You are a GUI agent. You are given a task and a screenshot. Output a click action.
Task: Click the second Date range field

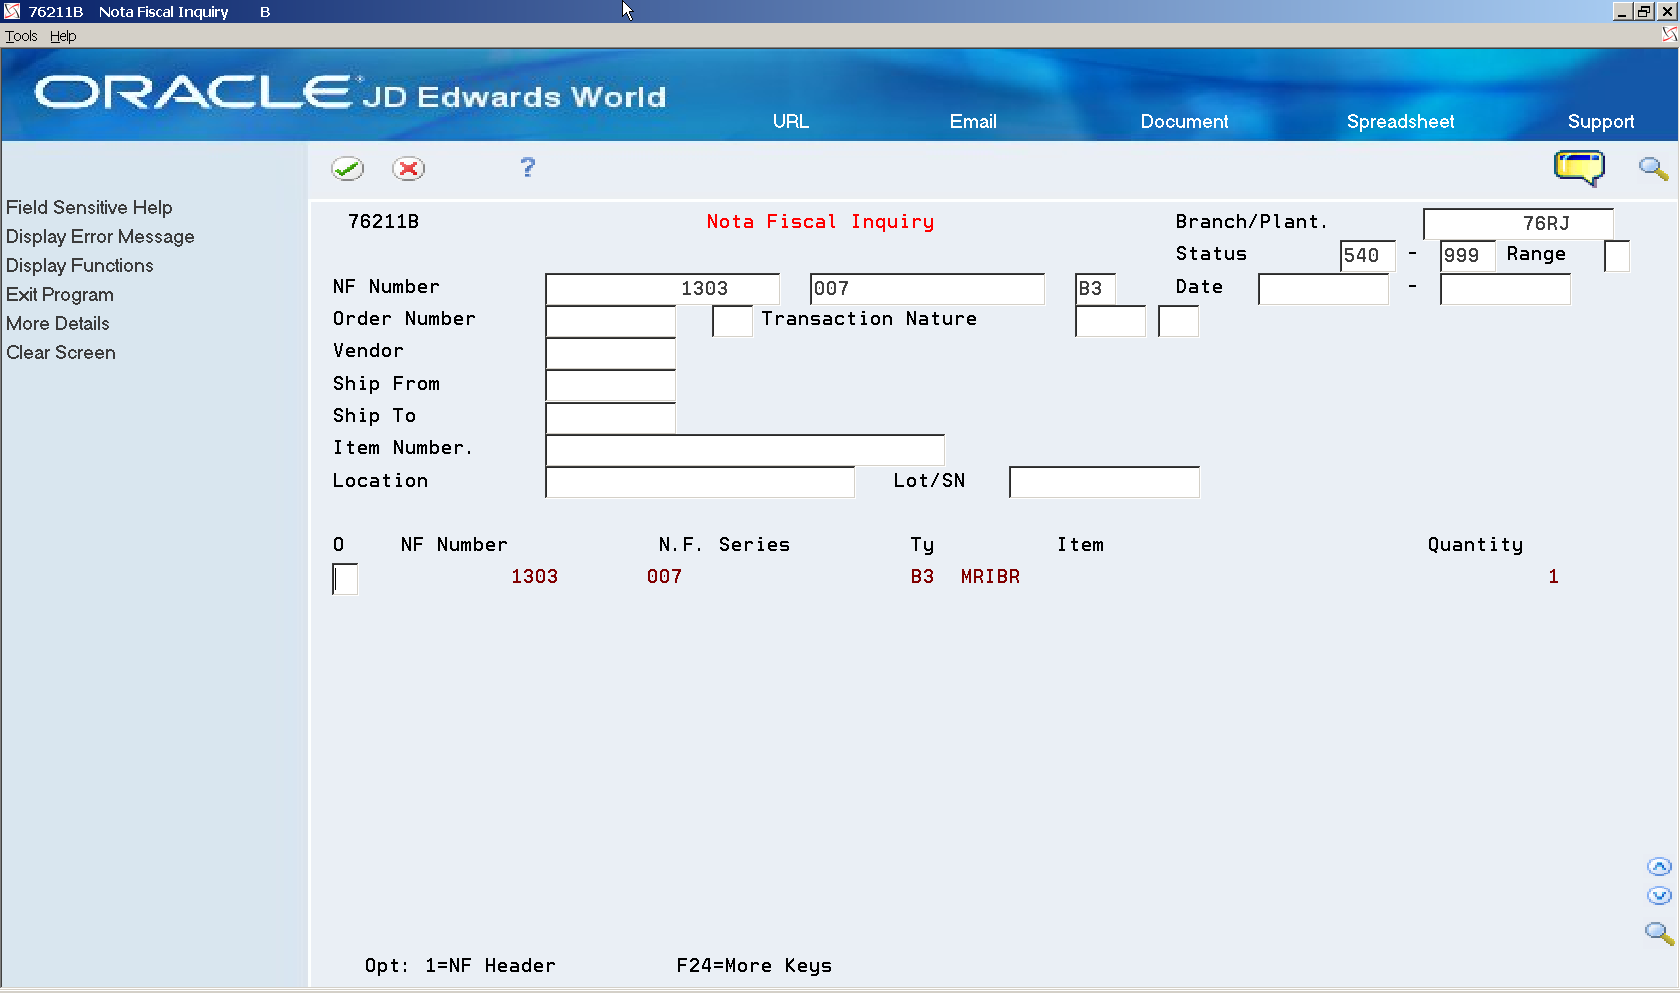coord(1505,289)
